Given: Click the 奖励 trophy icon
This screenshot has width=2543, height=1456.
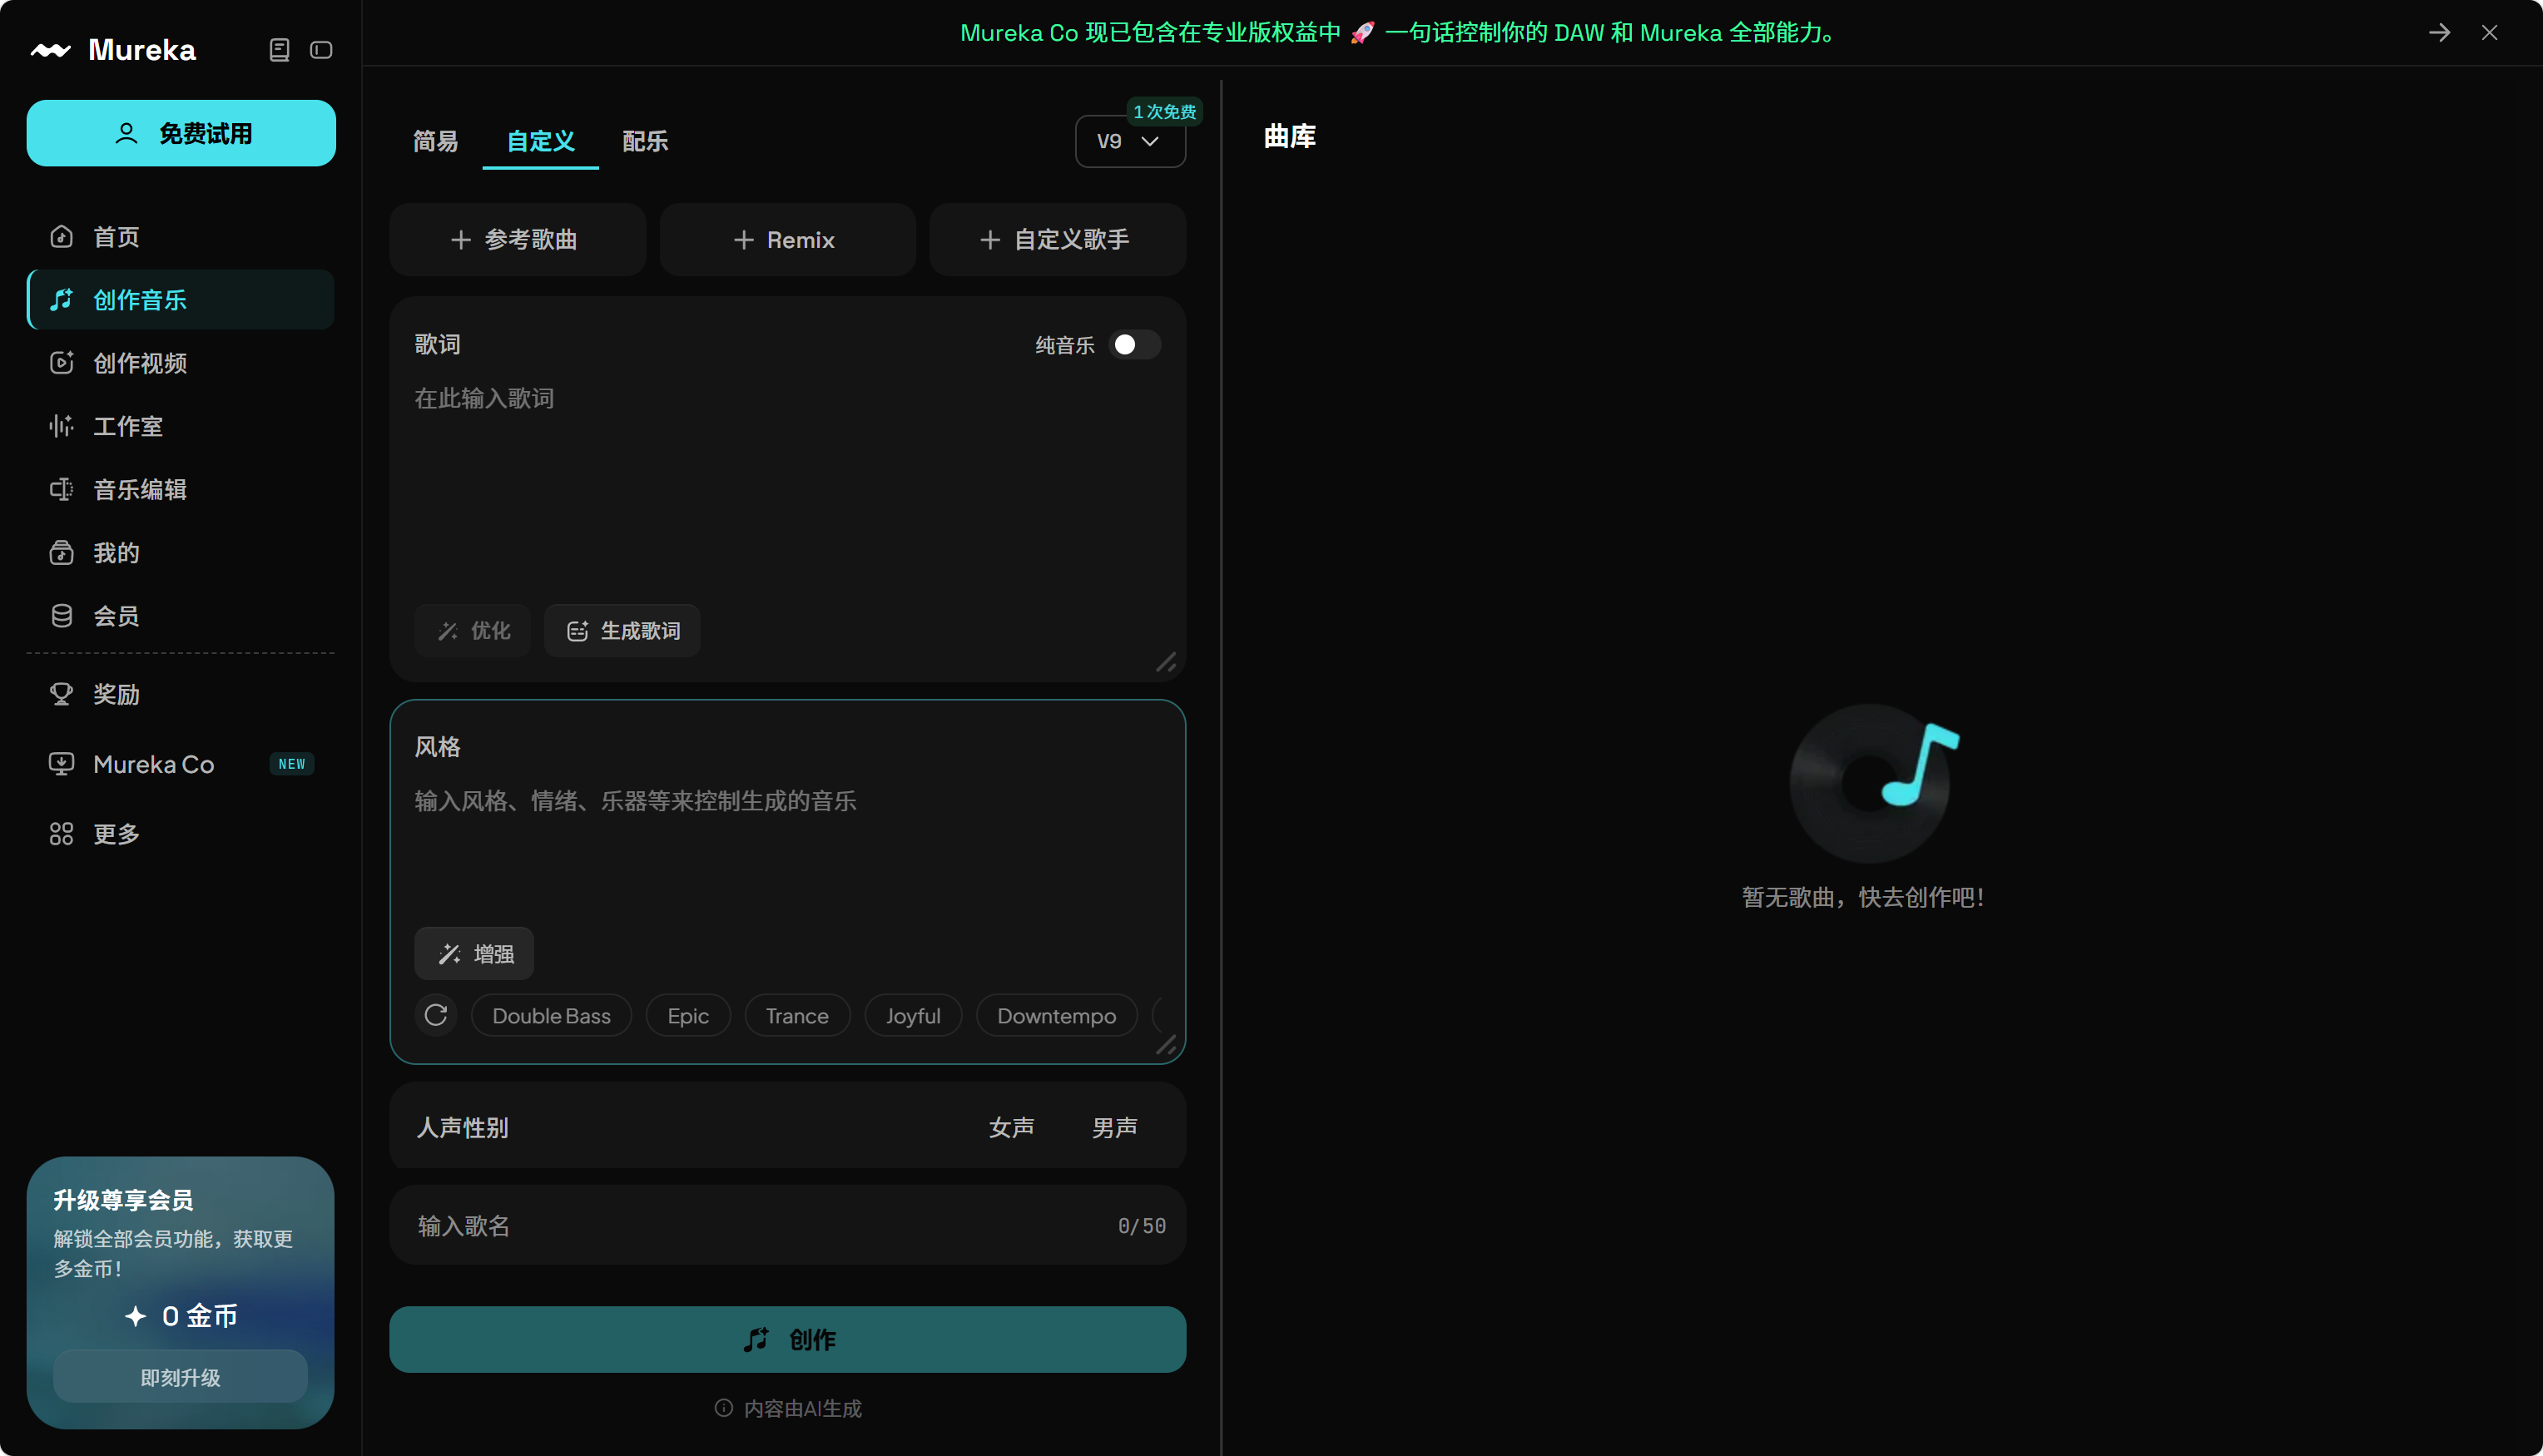Looking at the screenshot, I should point(62,694).
